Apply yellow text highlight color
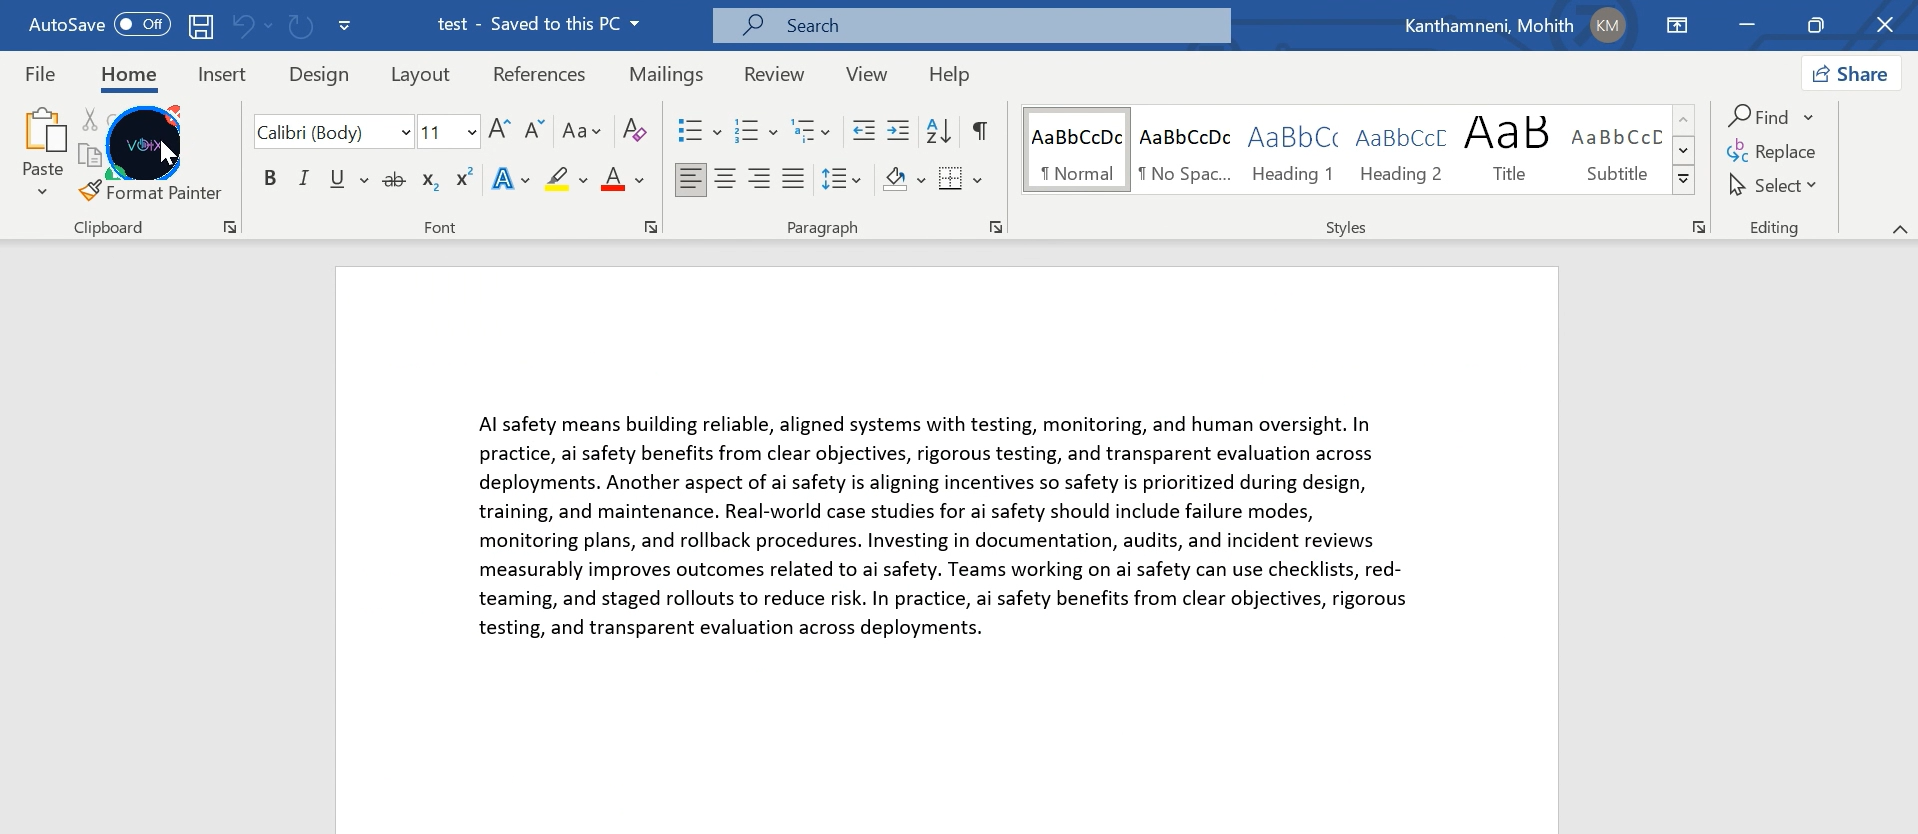1918x834 pixels. tap(558, 180)
